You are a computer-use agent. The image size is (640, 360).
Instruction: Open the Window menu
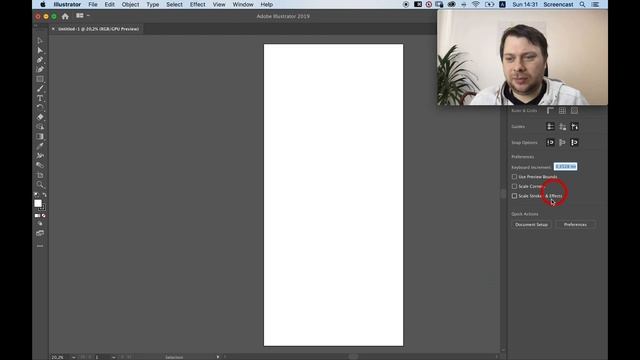[x=243, y=4]
